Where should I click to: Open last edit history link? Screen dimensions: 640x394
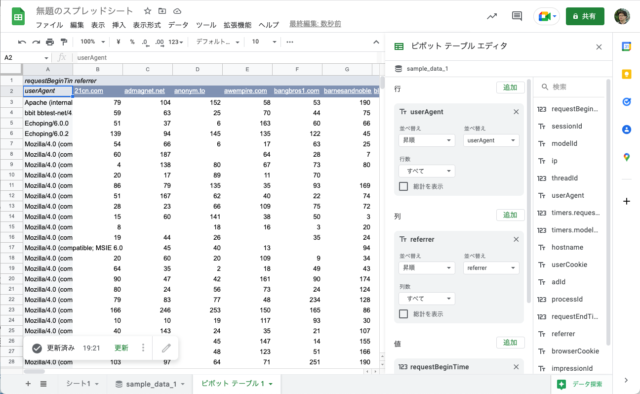coord(315,24)
